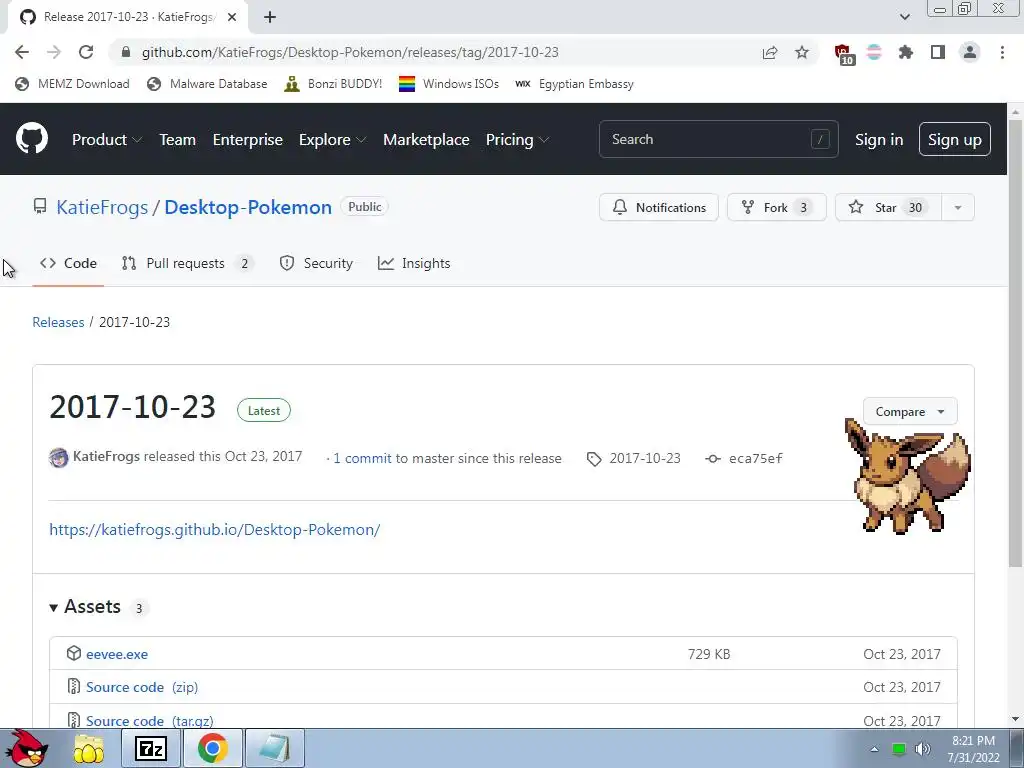Image resolution: width=1024 pixels, height=768 pixels.
Task: Toggle the browser side panel icon
Action: (x=938, y=52)
